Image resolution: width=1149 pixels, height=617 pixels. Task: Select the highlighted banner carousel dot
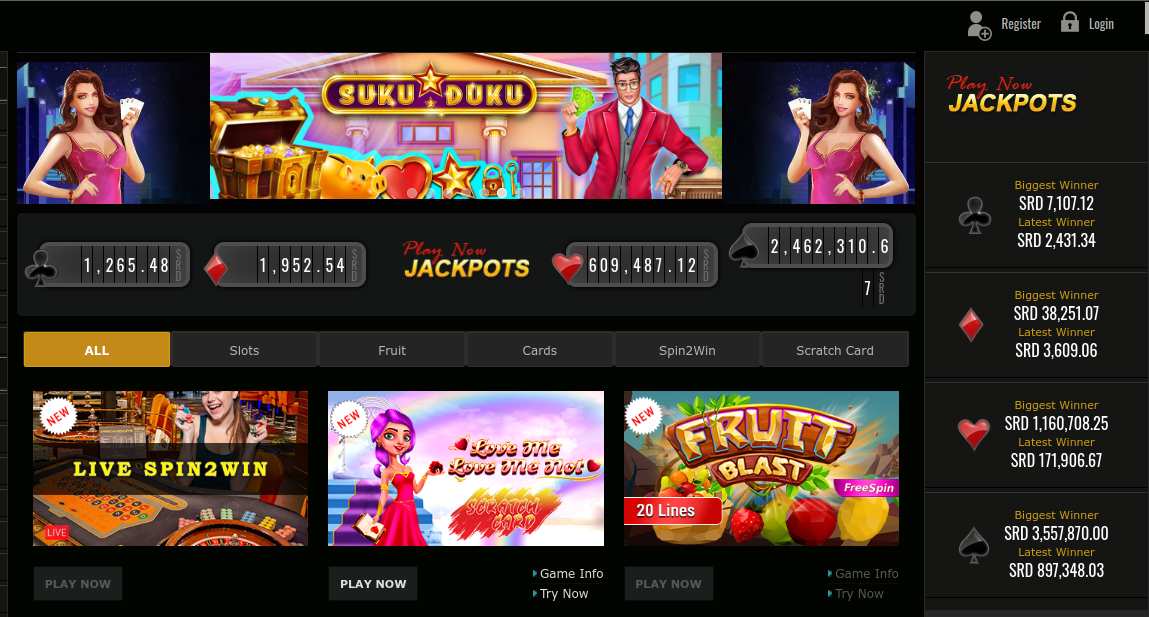tap(502, 193)
